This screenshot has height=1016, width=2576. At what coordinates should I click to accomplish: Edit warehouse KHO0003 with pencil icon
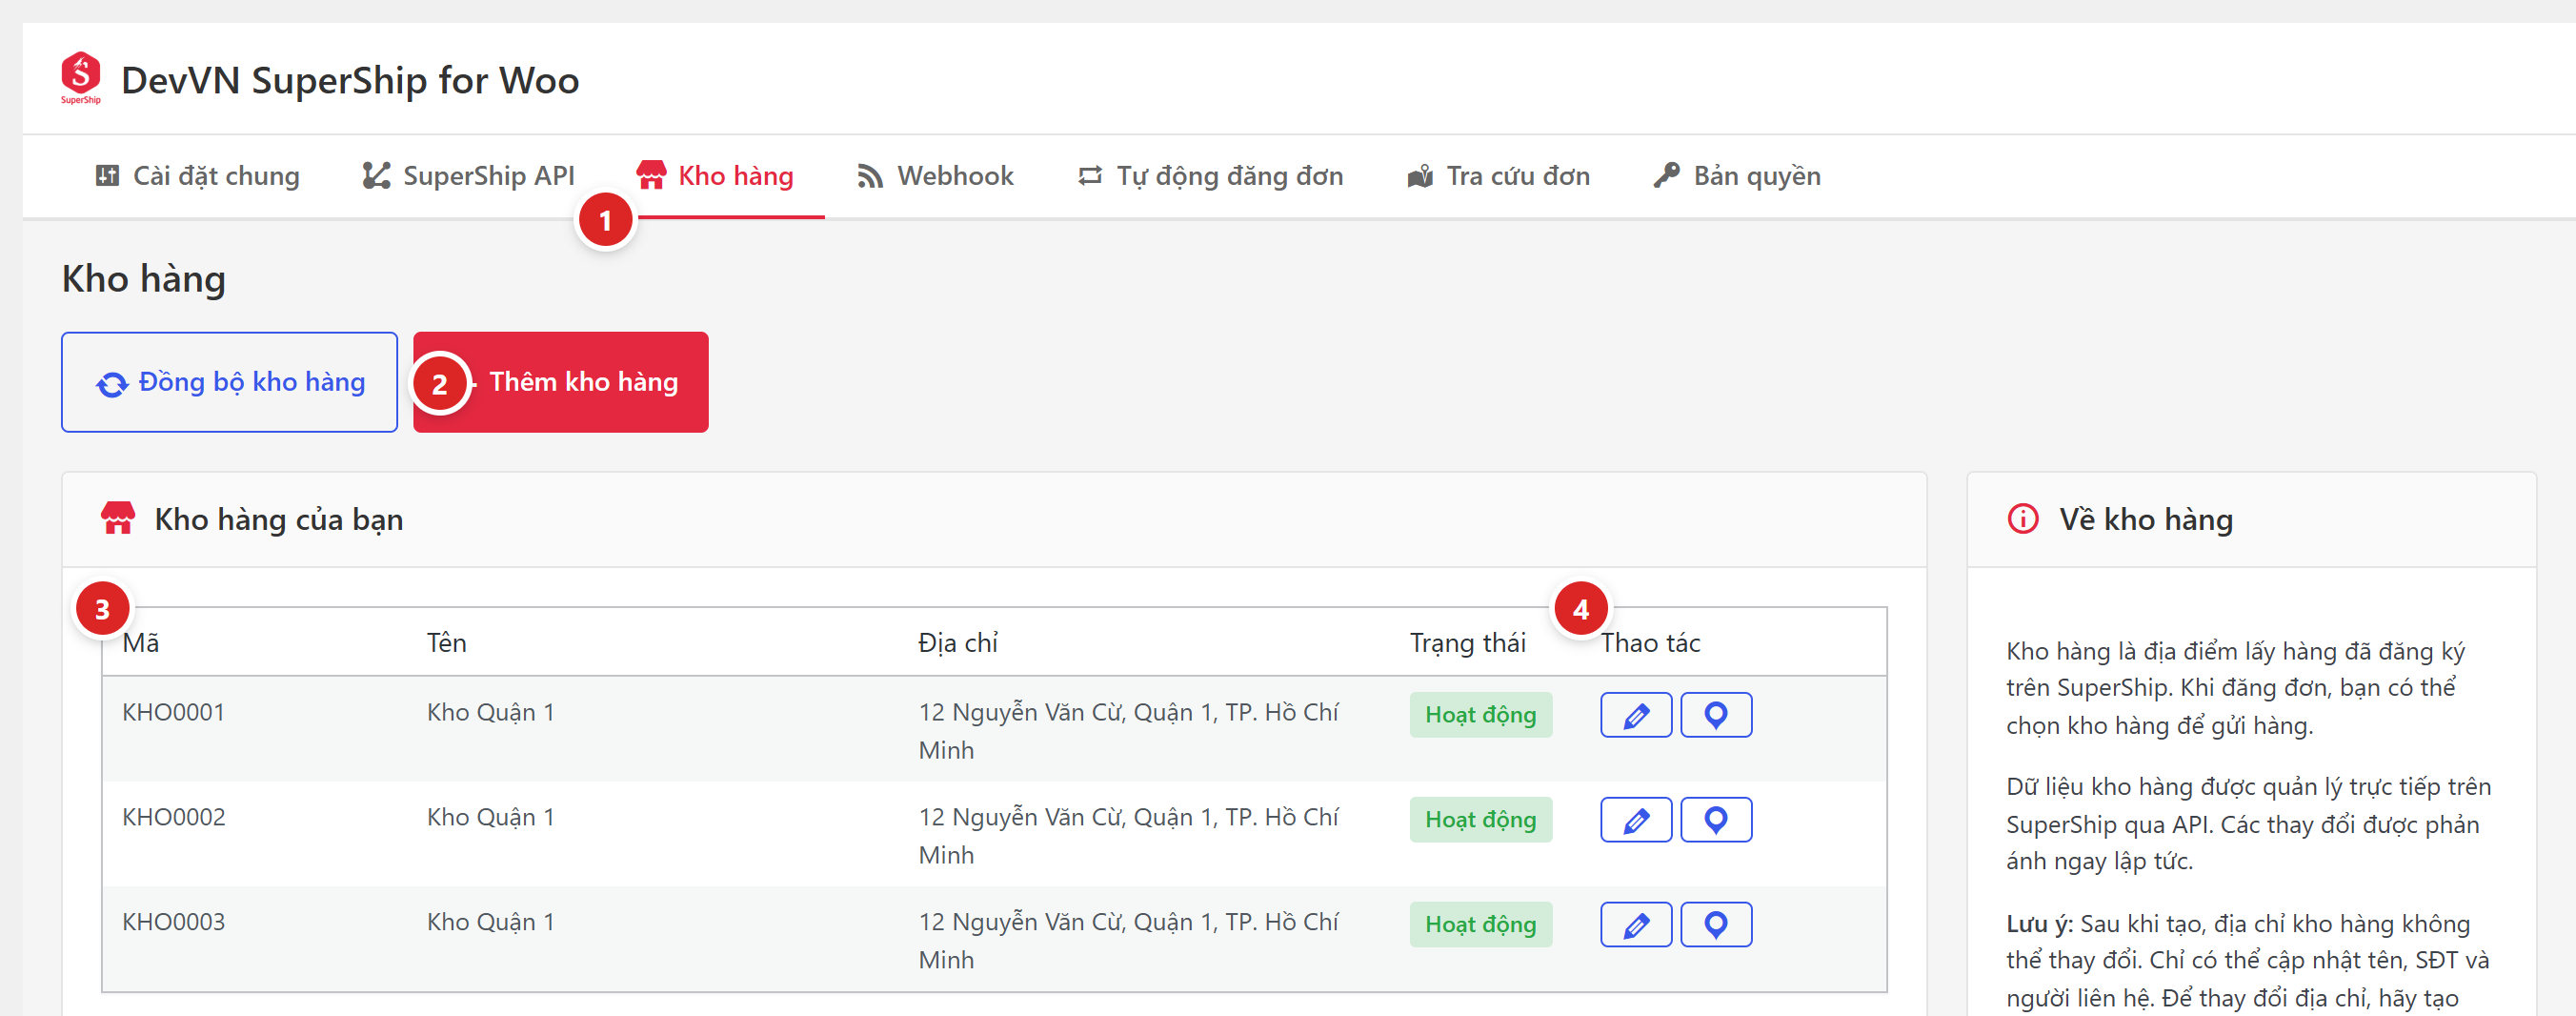[x=1636, y=925]
